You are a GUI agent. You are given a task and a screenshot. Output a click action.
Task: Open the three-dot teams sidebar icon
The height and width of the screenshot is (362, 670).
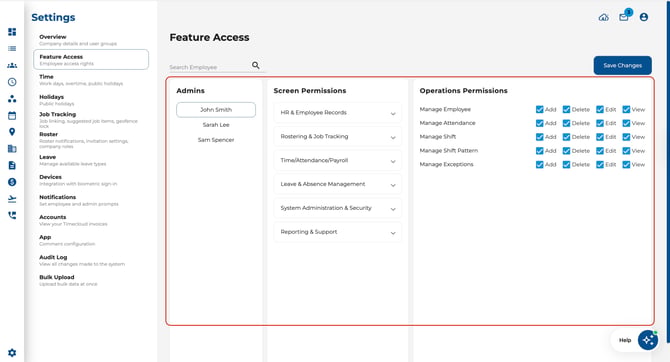tap(12, 99)
